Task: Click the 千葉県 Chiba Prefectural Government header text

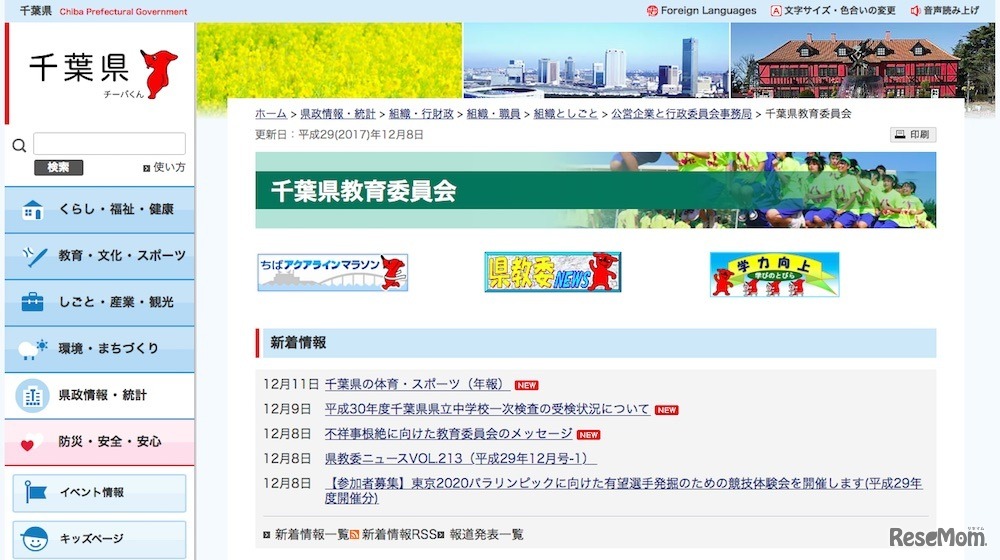Action: [x=103, y=11]
